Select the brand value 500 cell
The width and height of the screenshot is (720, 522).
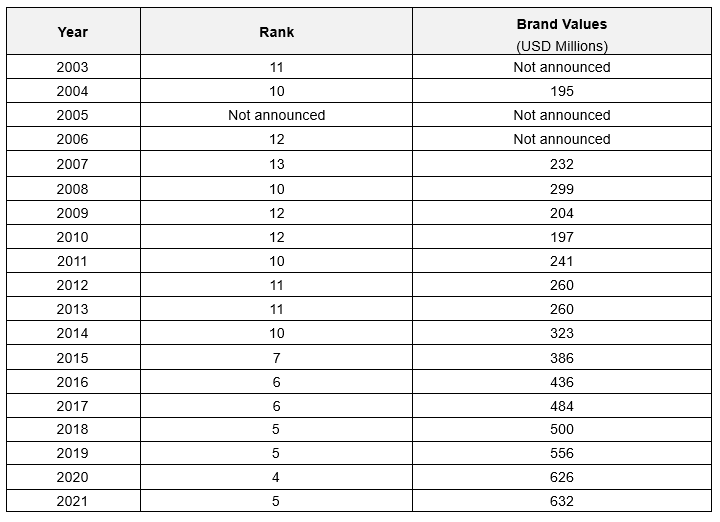562,429
